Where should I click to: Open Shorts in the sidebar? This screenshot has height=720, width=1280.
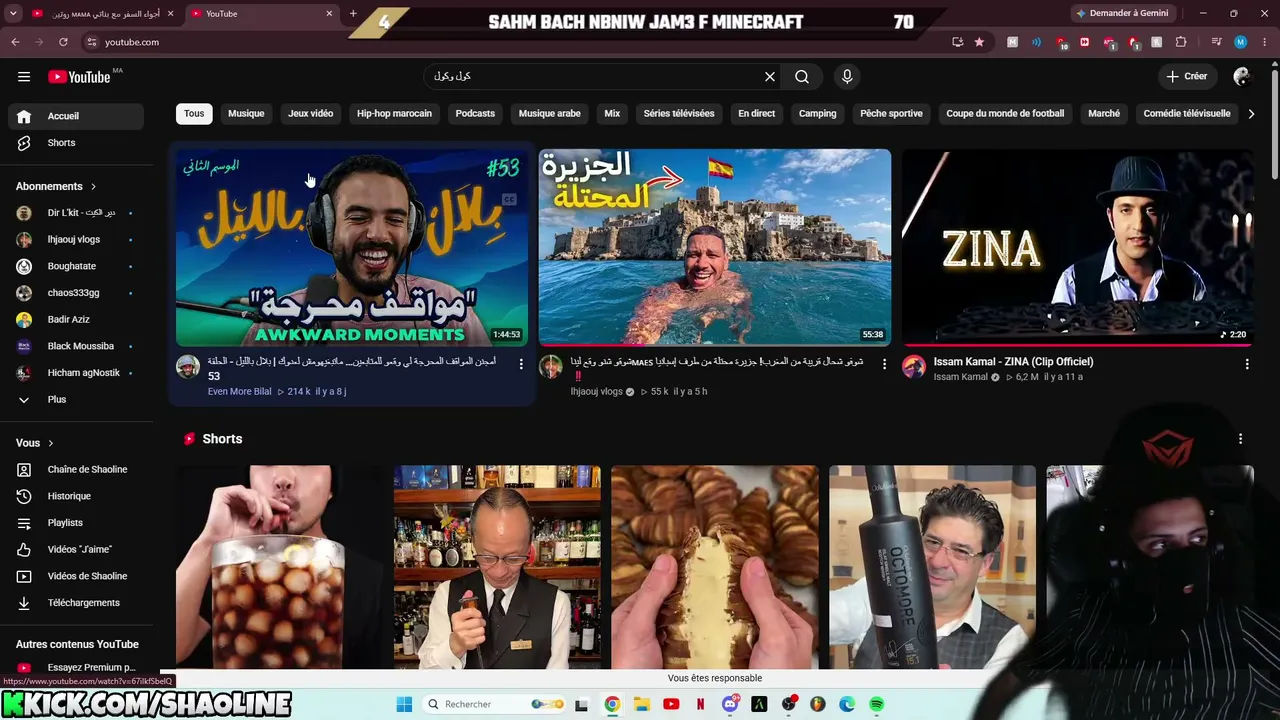[x=76, y=143]
